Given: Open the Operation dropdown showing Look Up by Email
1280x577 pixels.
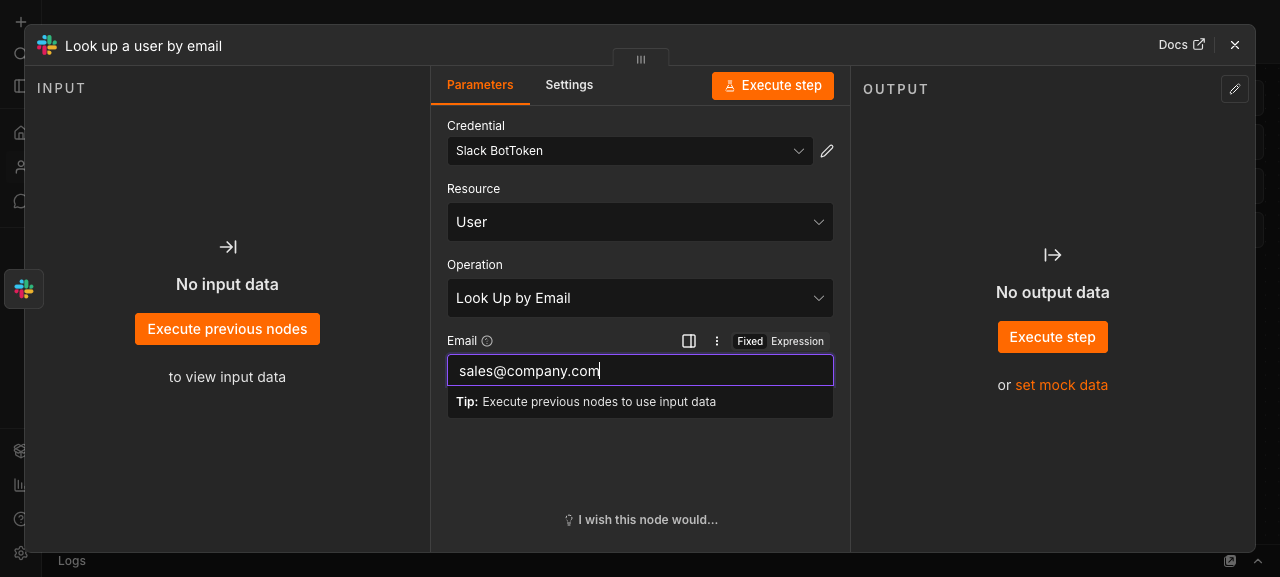Looking at the screenshot, I should tap(640, 298).
